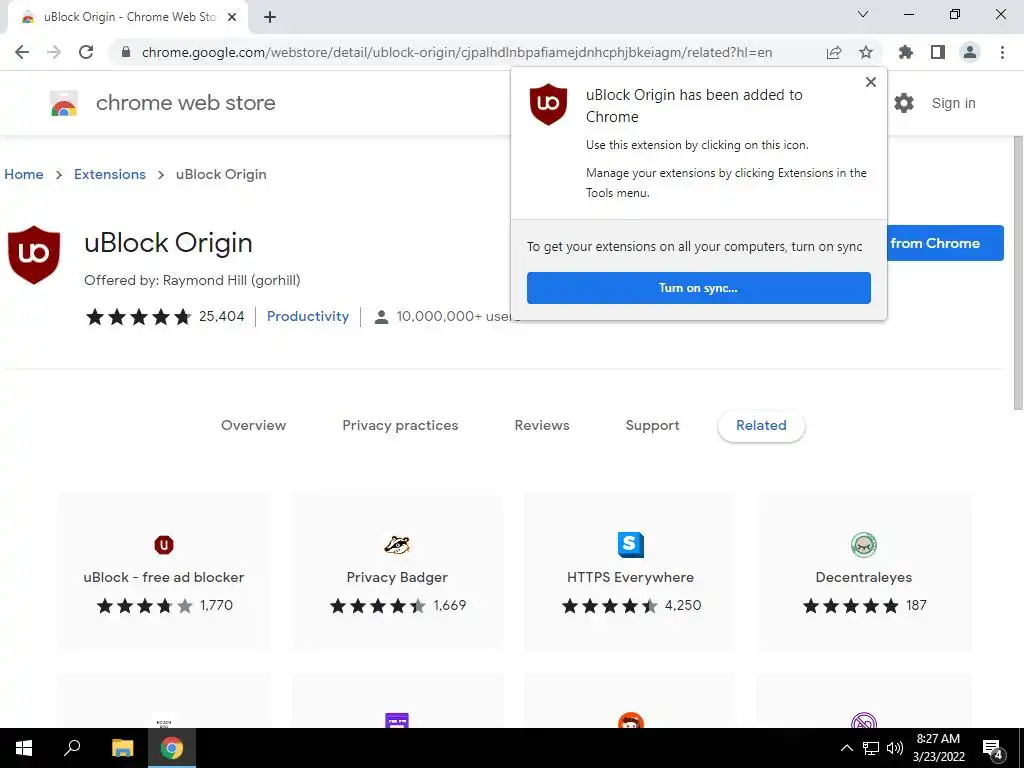Viewport: 1024px width, 768px height.
Task: Dismiss the extension added popup
Action: pyautogui.click(x=871, y=82)
